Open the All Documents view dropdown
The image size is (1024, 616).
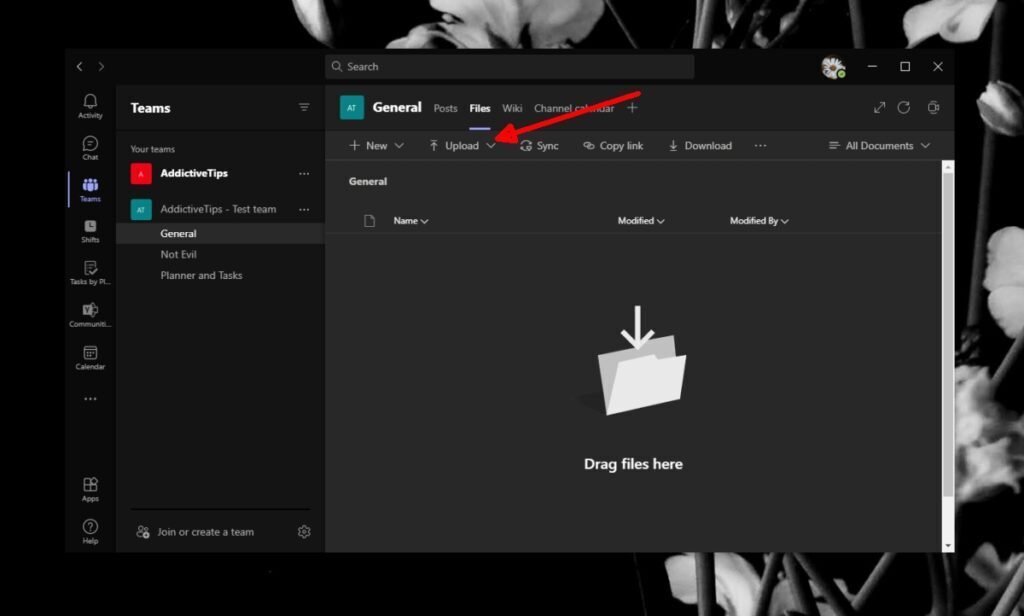(878, 145)
